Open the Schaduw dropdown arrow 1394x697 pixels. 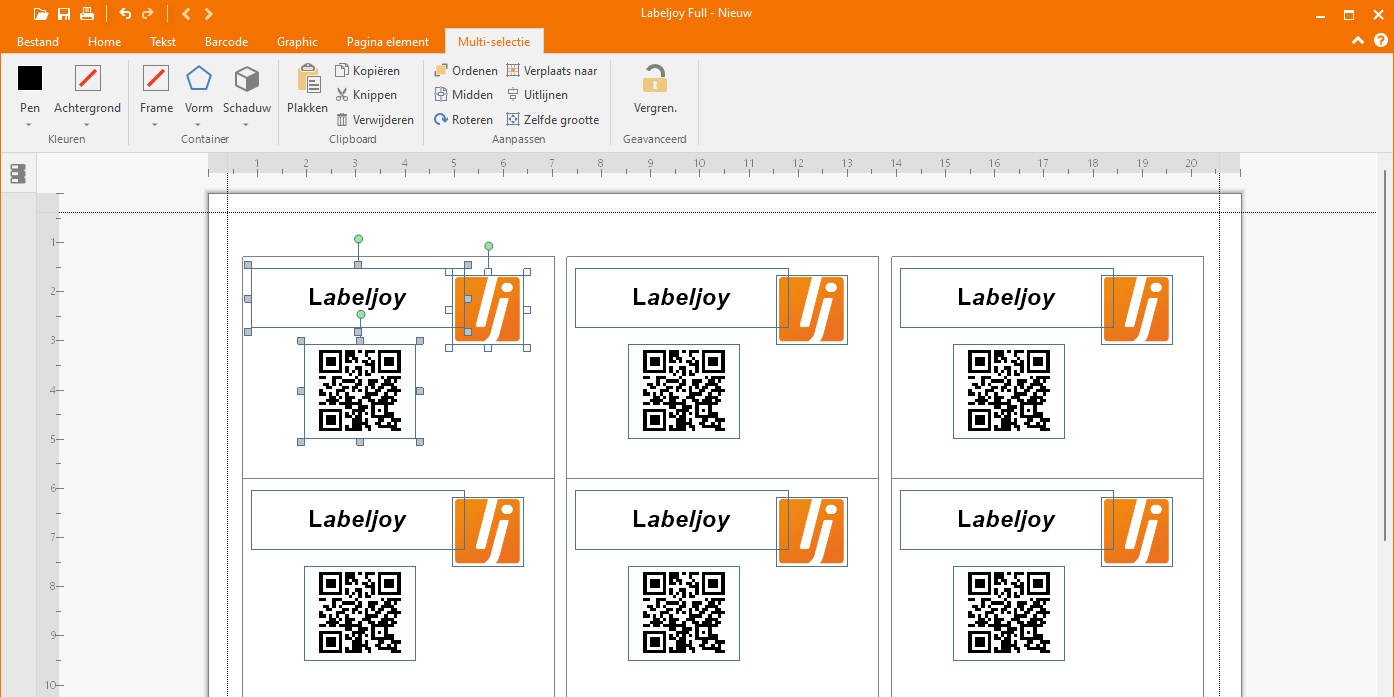coord(247,125)
